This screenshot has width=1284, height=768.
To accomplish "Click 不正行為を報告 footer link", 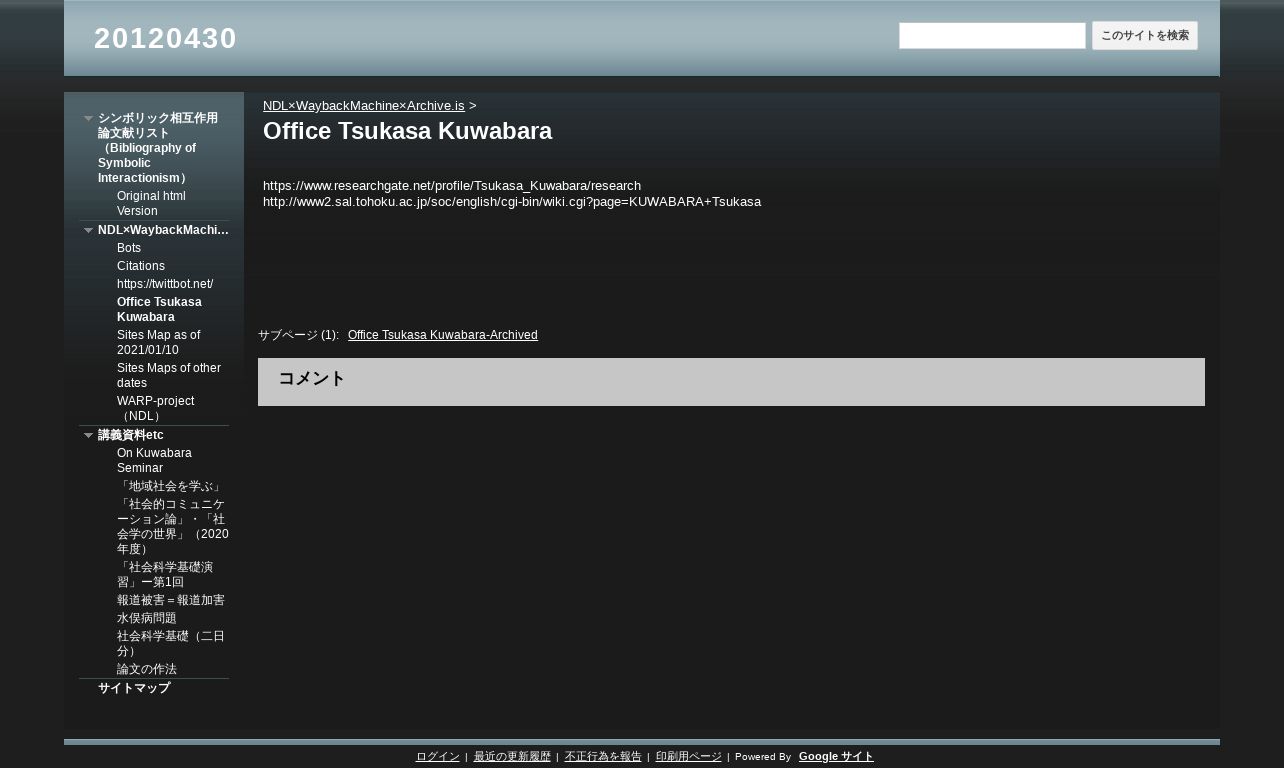I will tap(603, 757).
